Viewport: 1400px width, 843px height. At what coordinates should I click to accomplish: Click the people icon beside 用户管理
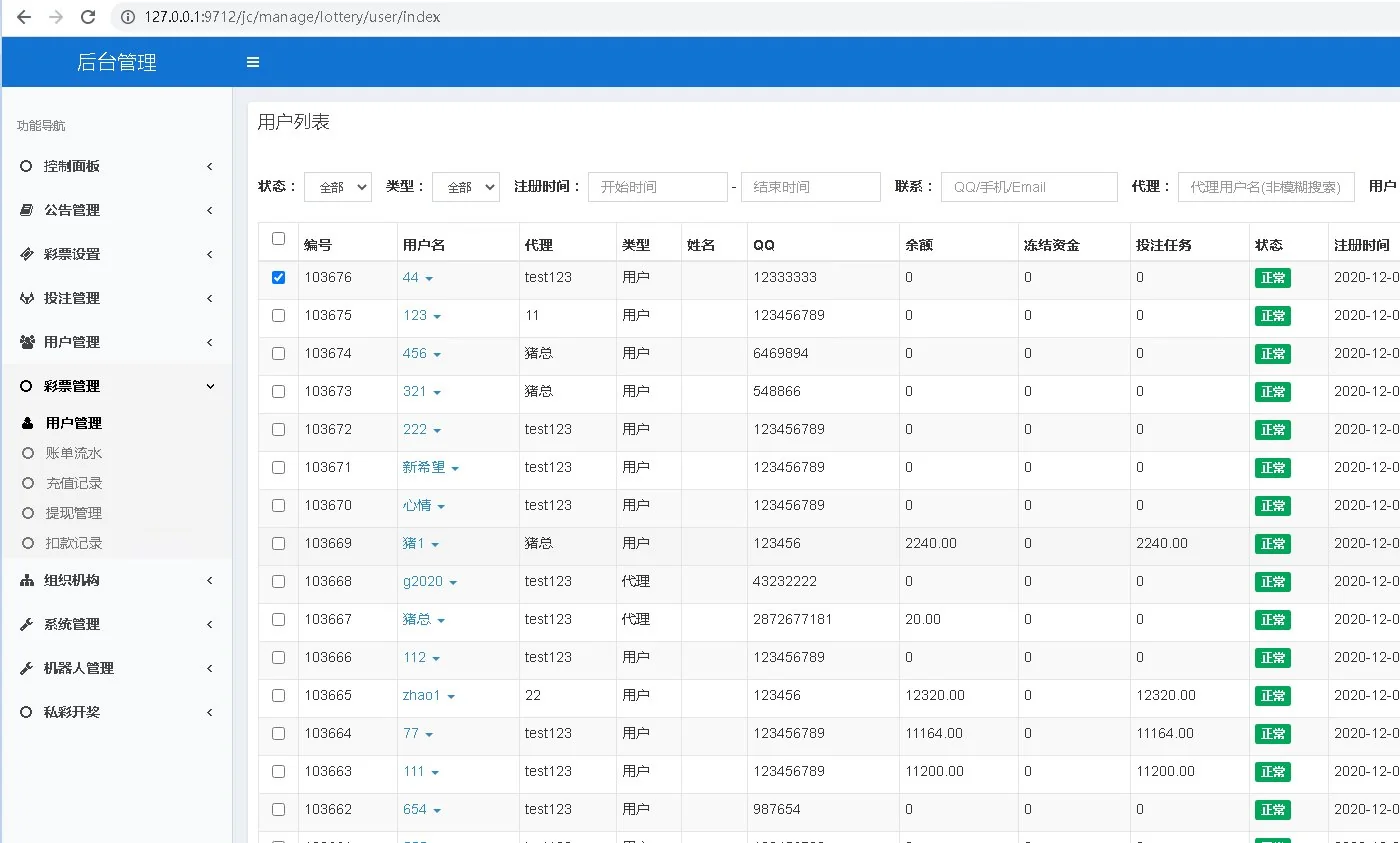pos(27,342)
